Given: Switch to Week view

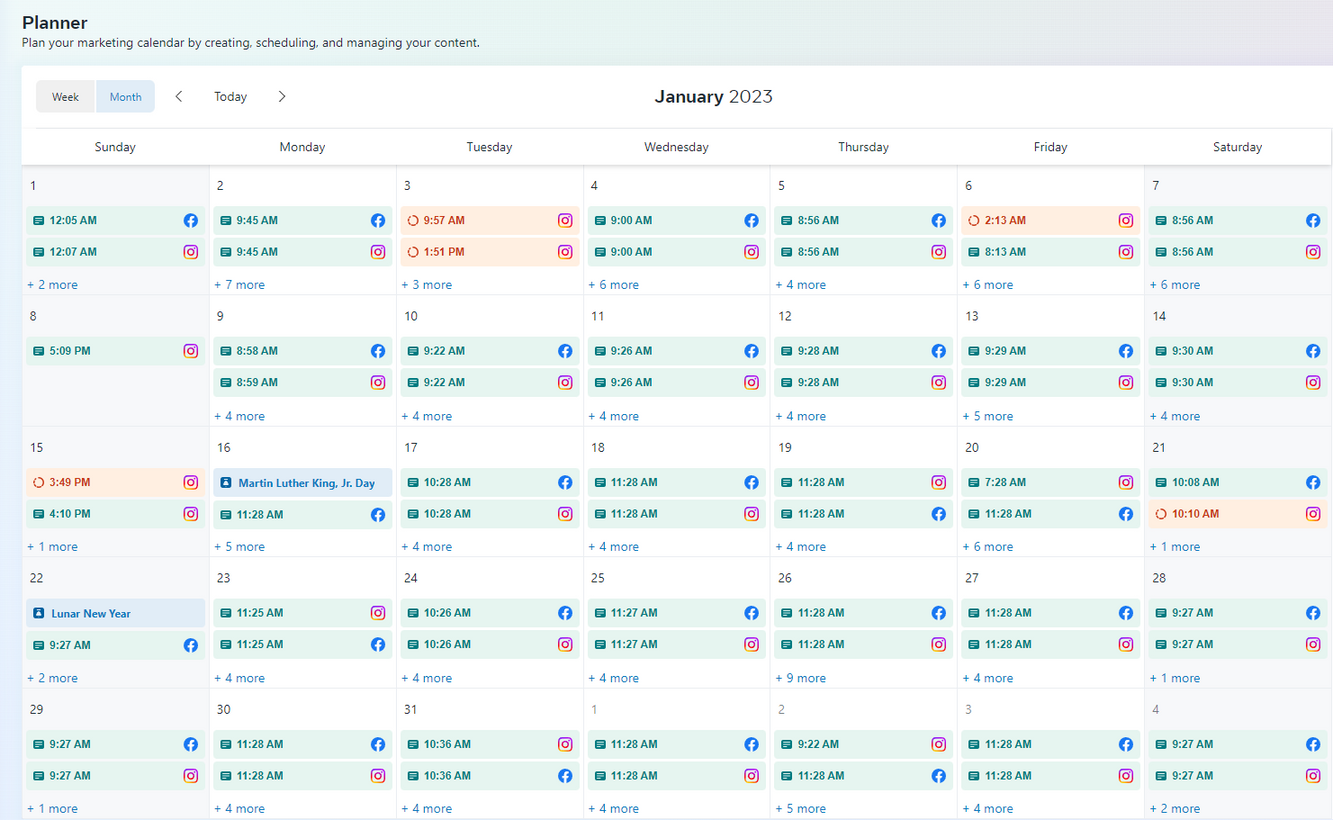Looking at the screenshot, I should pos(66,97).
